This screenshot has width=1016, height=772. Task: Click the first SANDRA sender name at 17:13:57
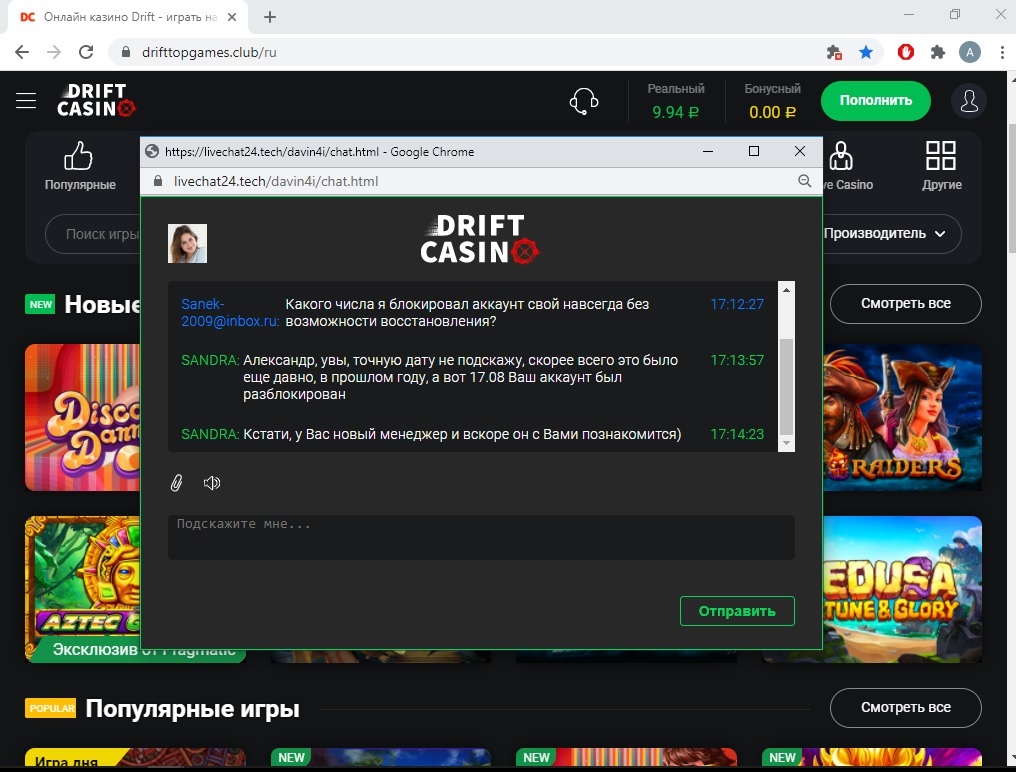click(210, 360)
